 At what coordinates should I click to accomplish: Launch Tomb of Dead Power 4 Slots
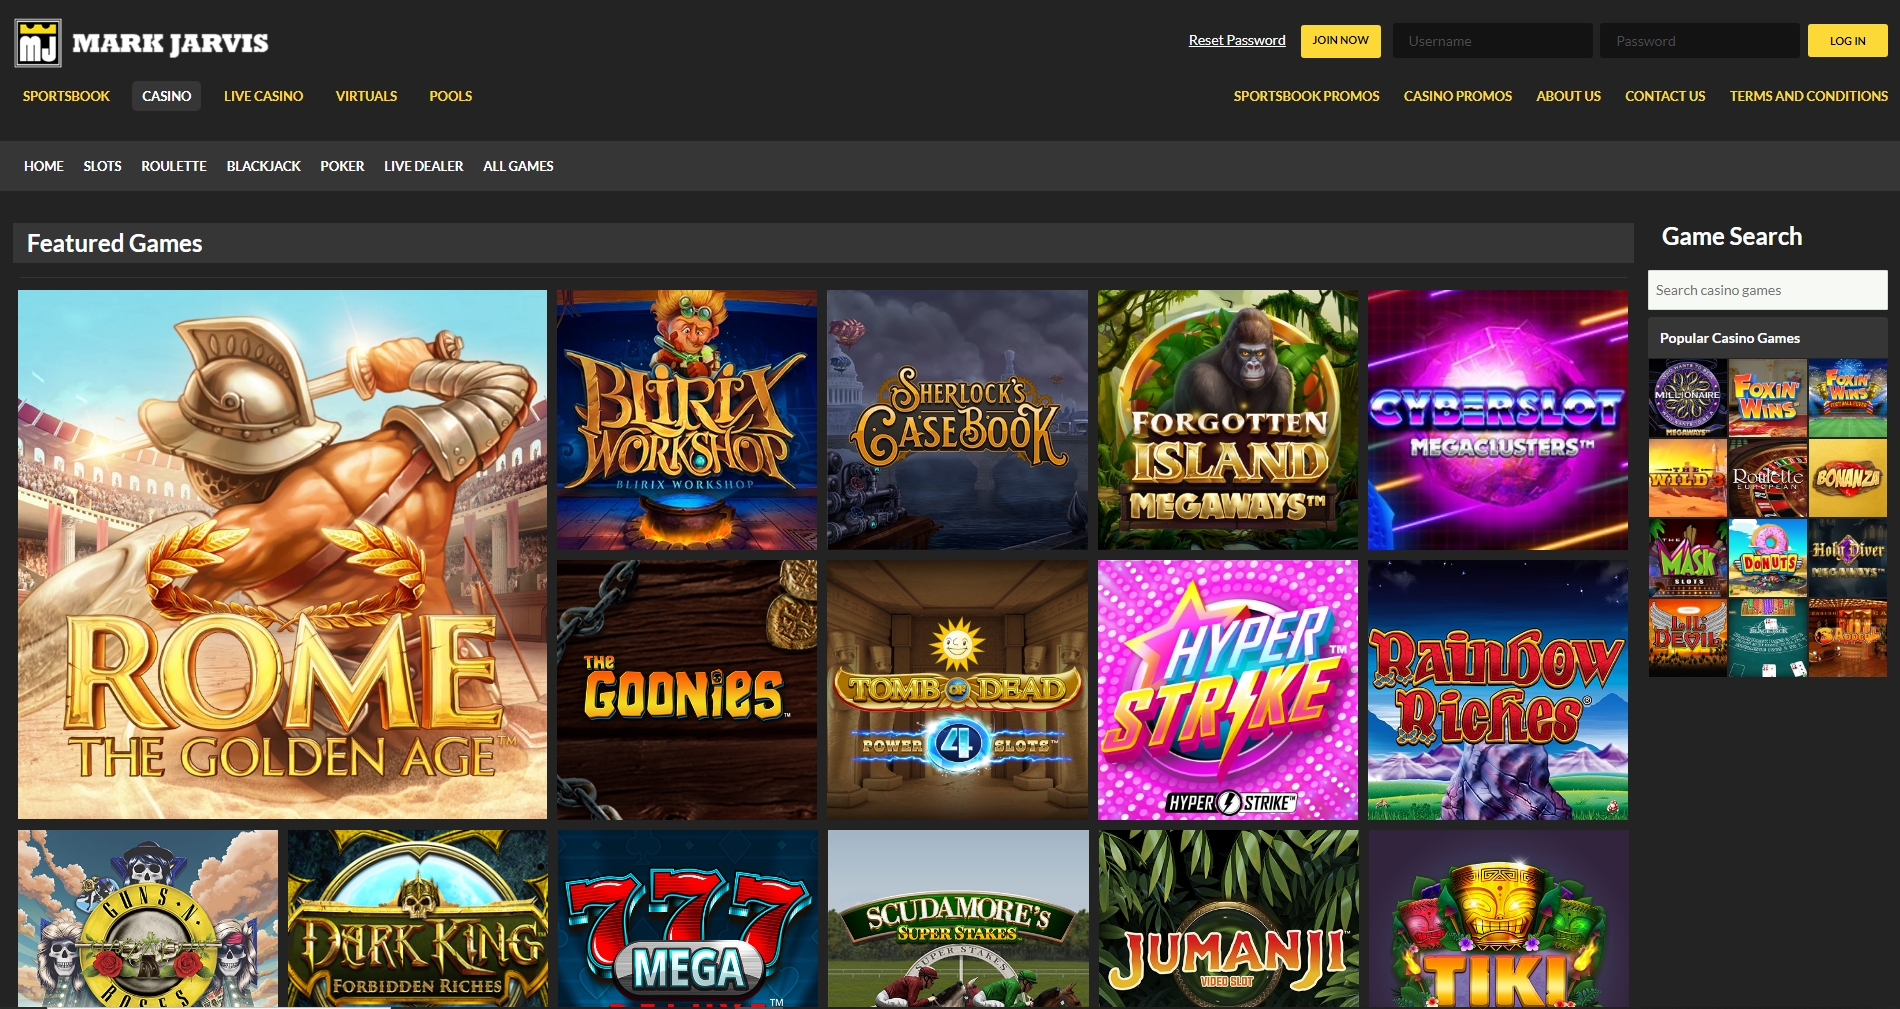pyautogui.click(x=957, y=690)
